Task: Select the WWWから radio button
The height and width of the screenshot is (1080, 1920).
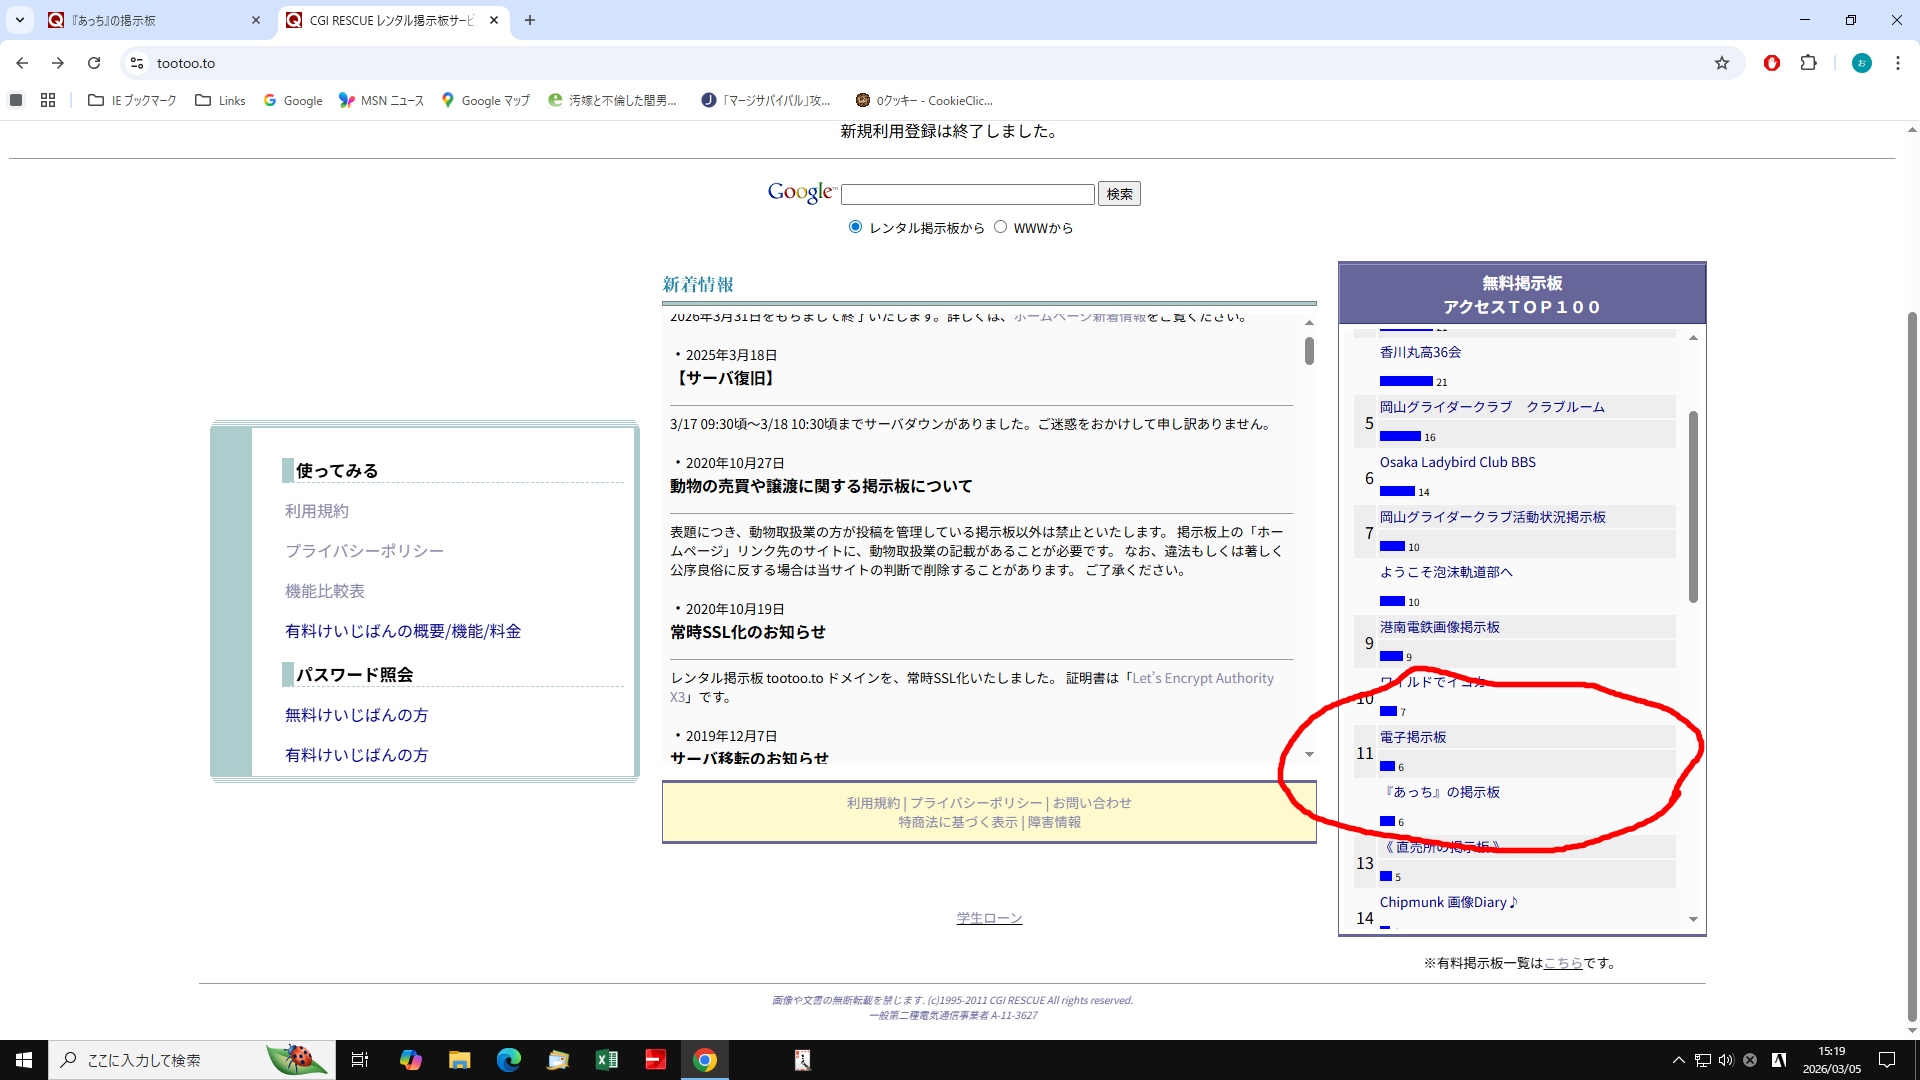Action: pos(1000,227)
